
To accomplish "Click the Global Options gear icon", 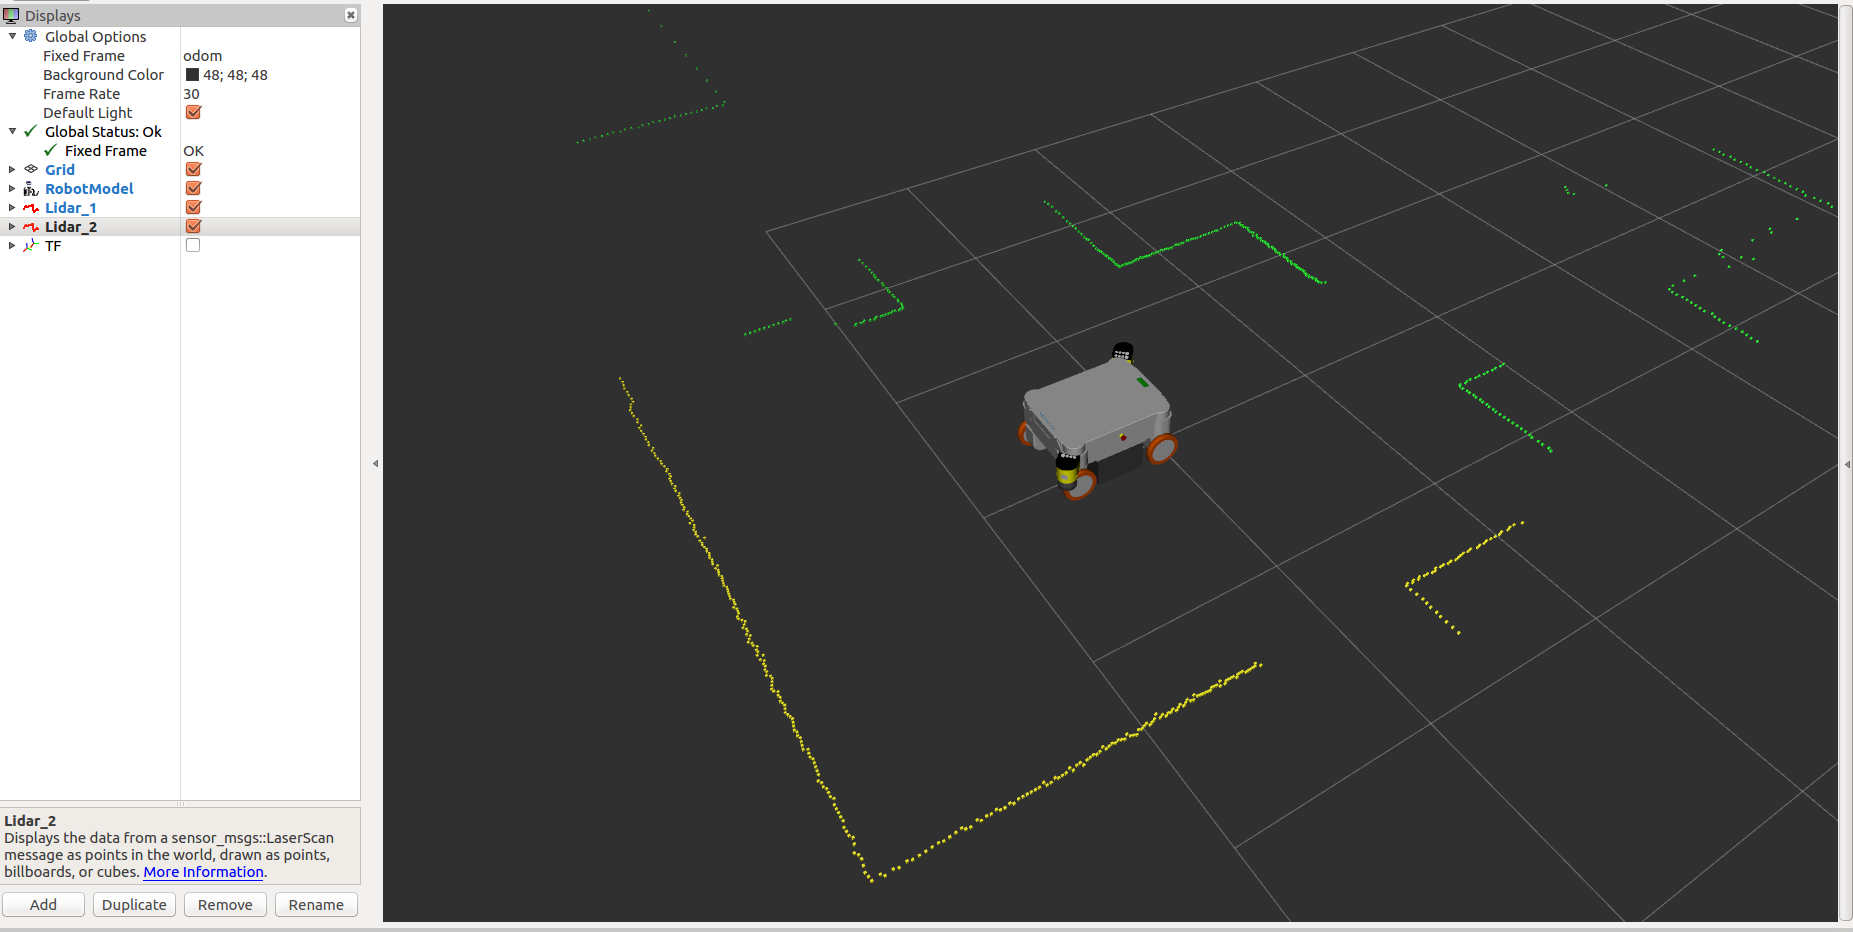I will click(31, 36).
